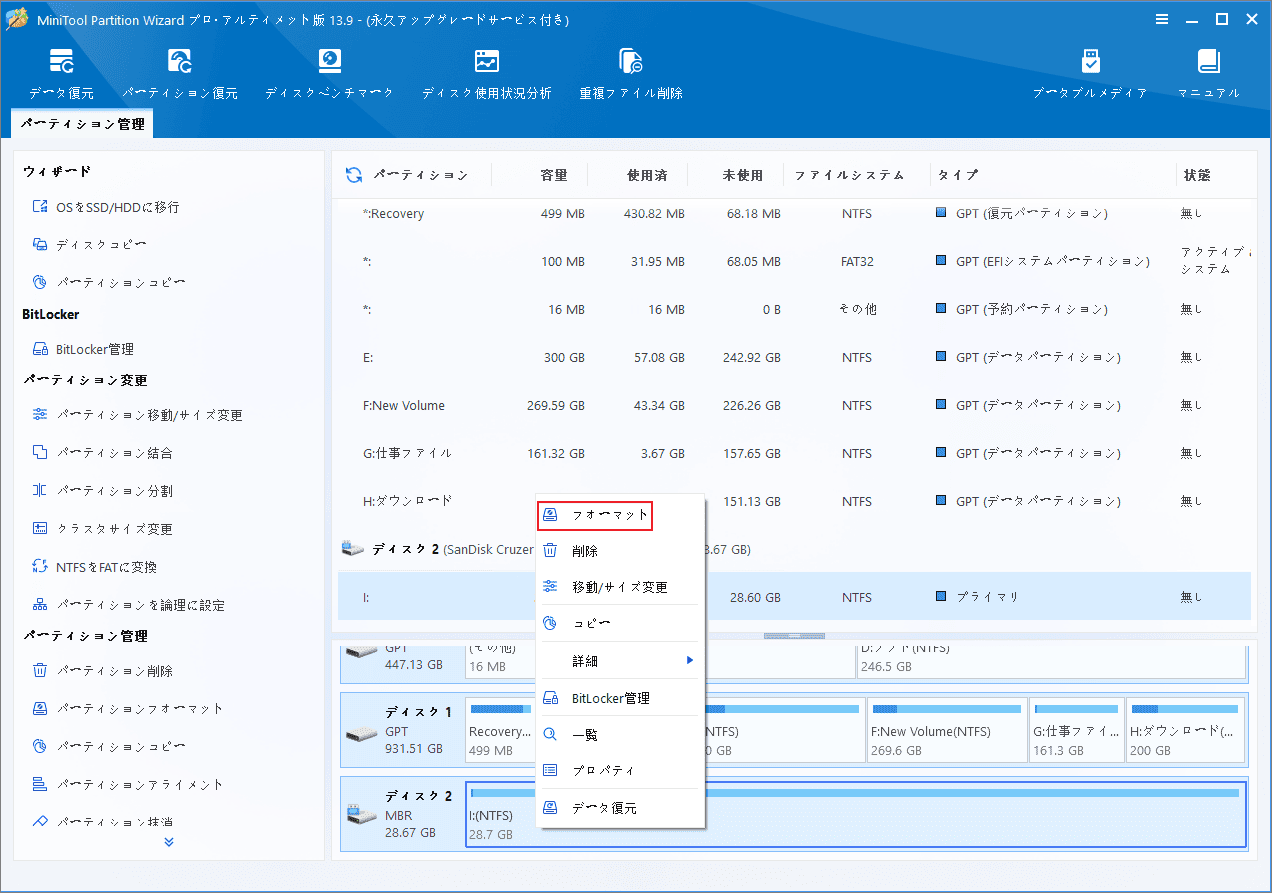This screenshot has height=893, width=1272.
Task: Sort by the ファイルシステム column header
Action: point(849,175)
